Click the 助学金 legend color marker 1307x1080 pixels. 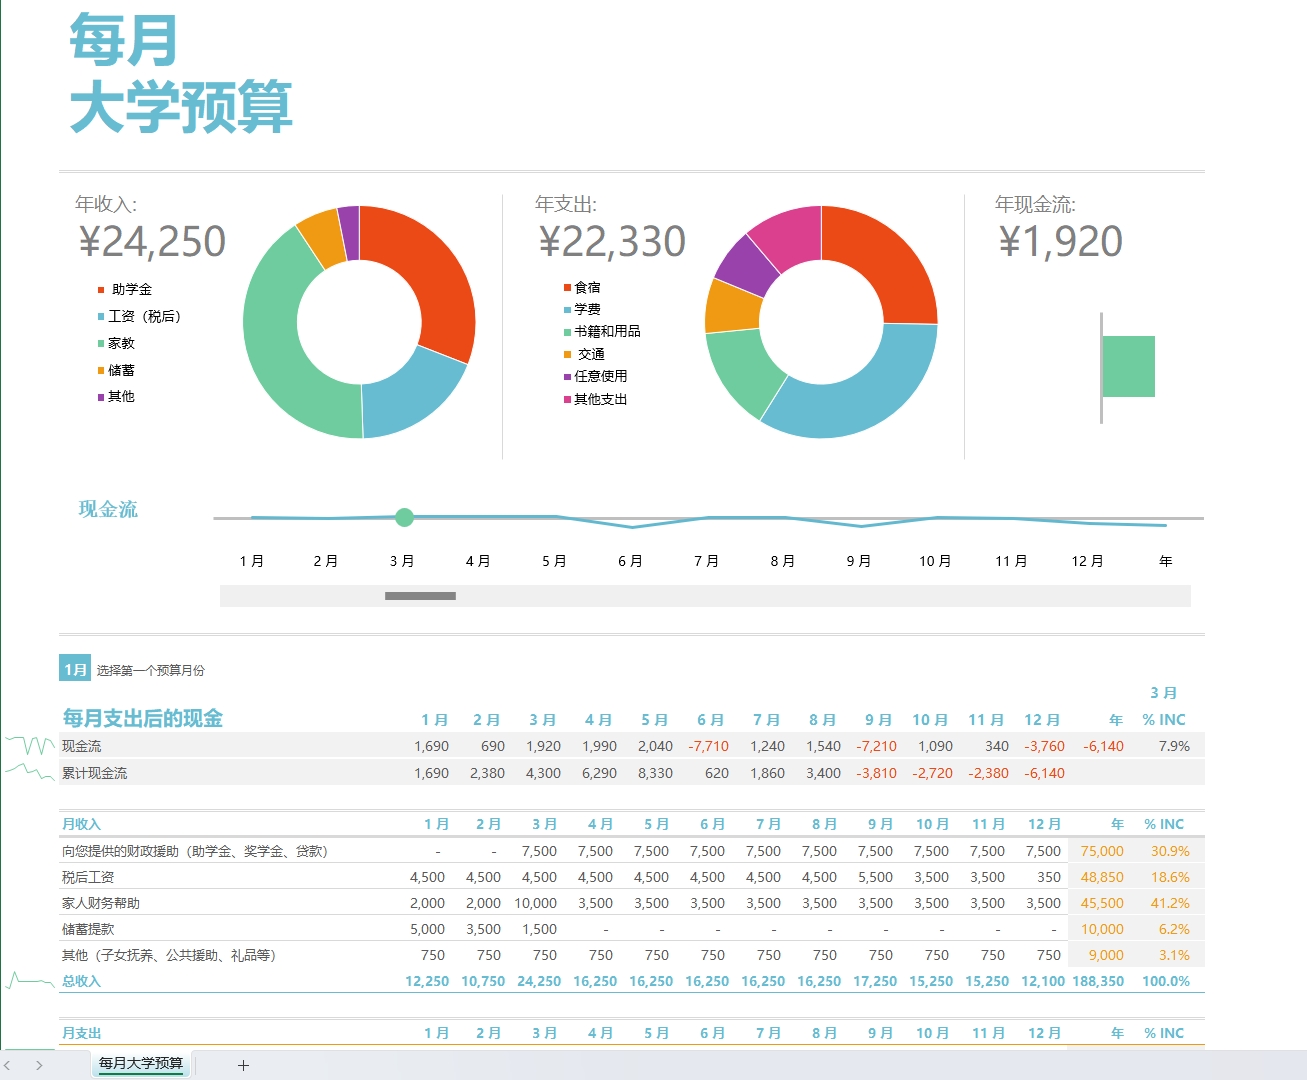point(101,290)
